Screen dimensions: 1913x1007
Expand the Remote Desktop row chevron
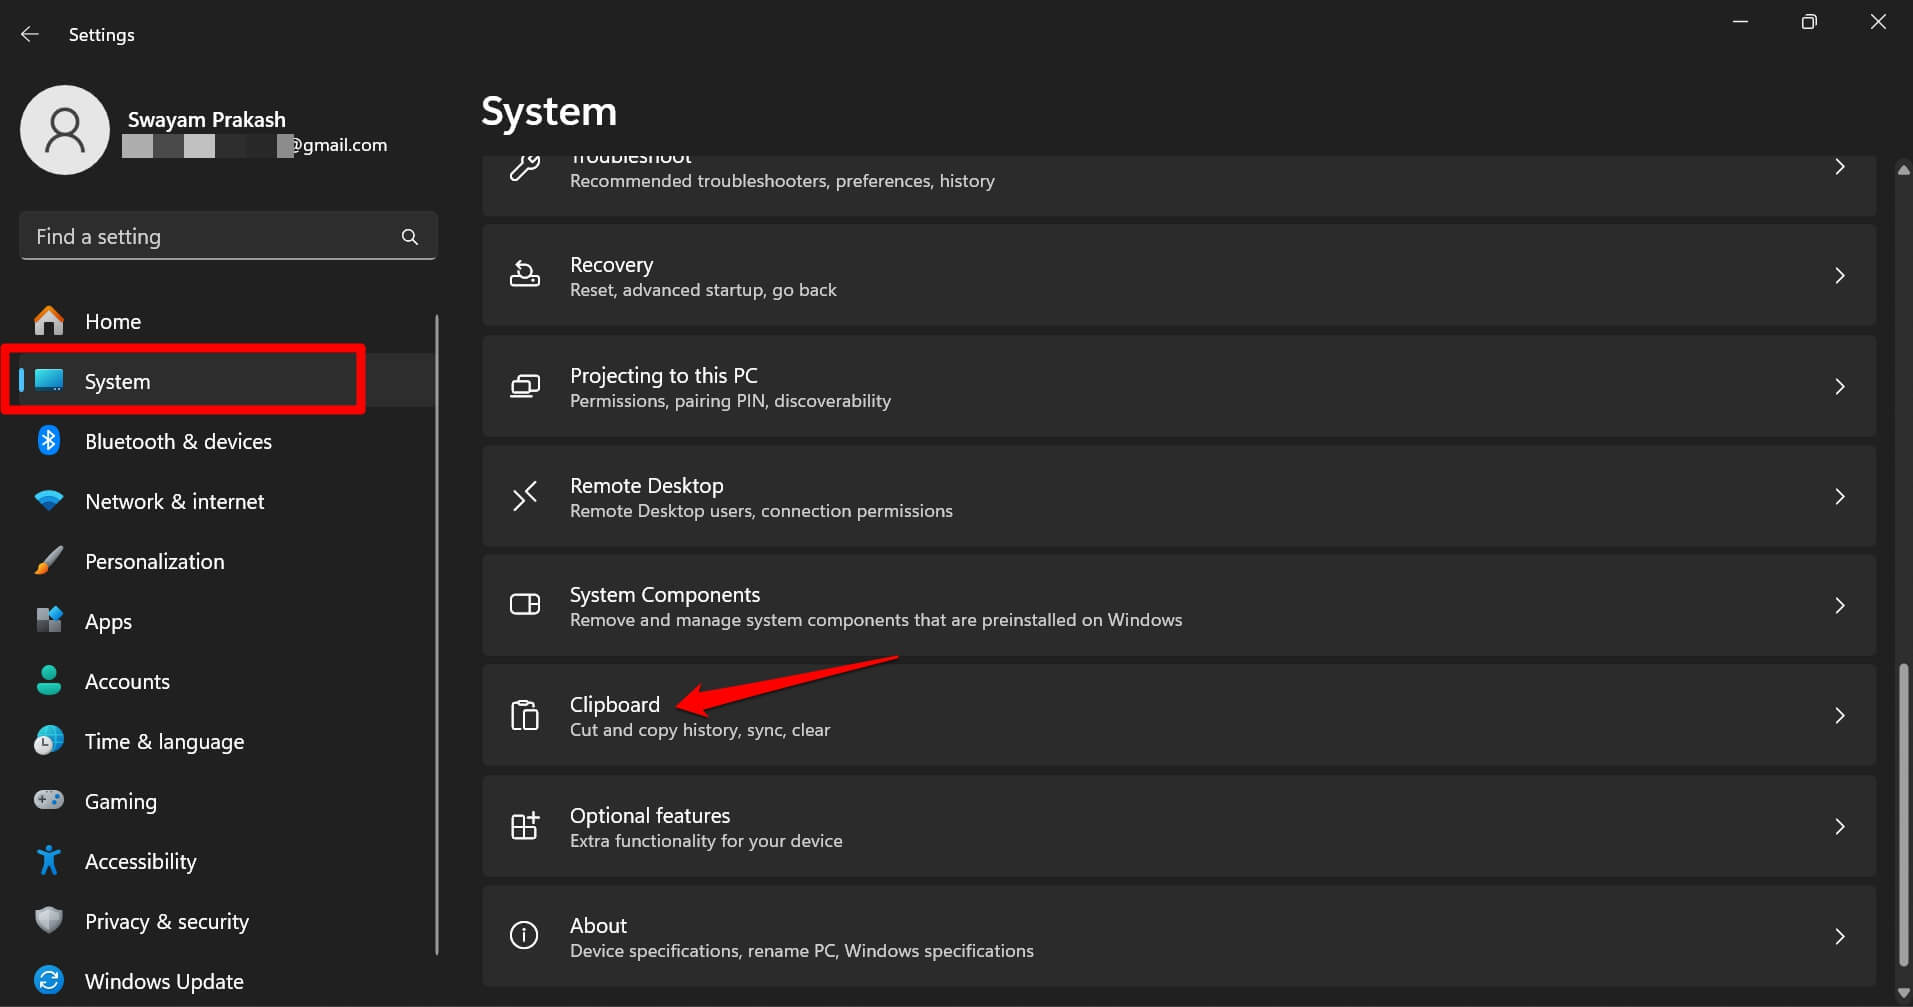[1840, 496]
